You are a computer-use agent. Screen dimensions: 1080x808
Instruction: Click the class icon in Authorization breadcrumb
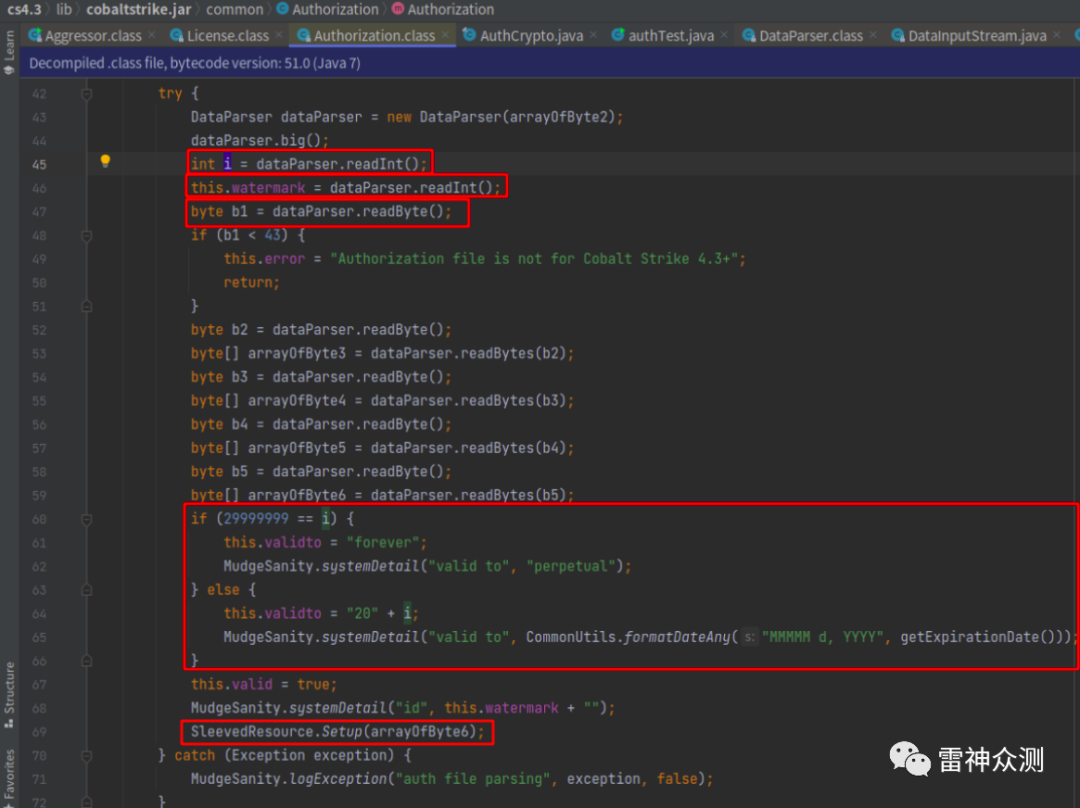point(282,9)
